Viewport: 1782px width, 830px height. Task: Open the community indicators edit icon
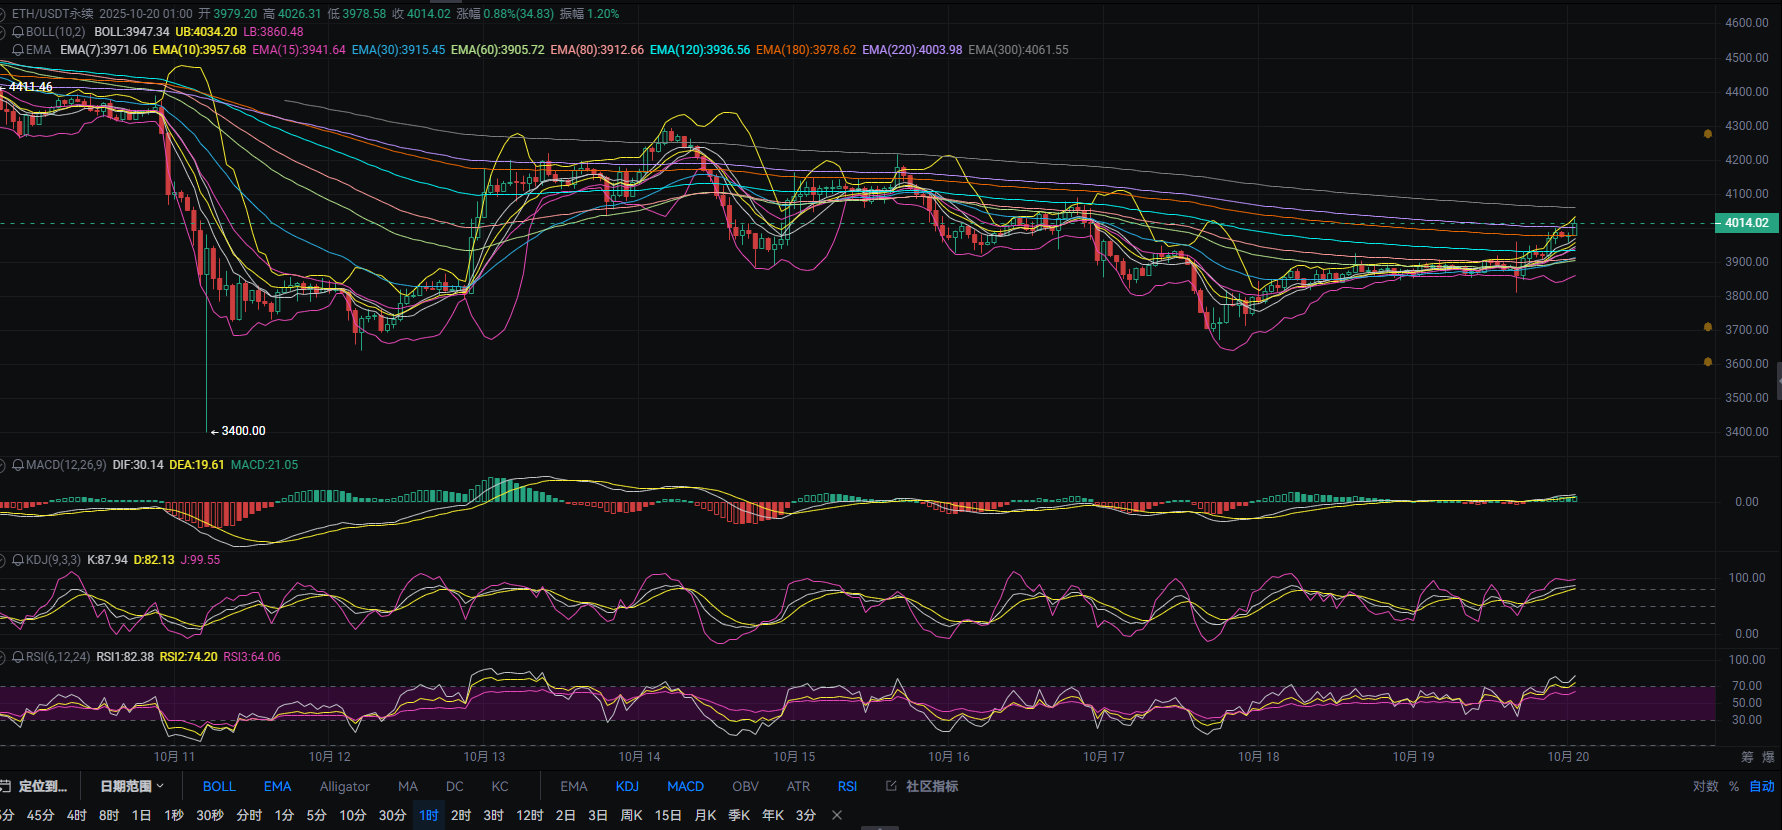point(891,786)
